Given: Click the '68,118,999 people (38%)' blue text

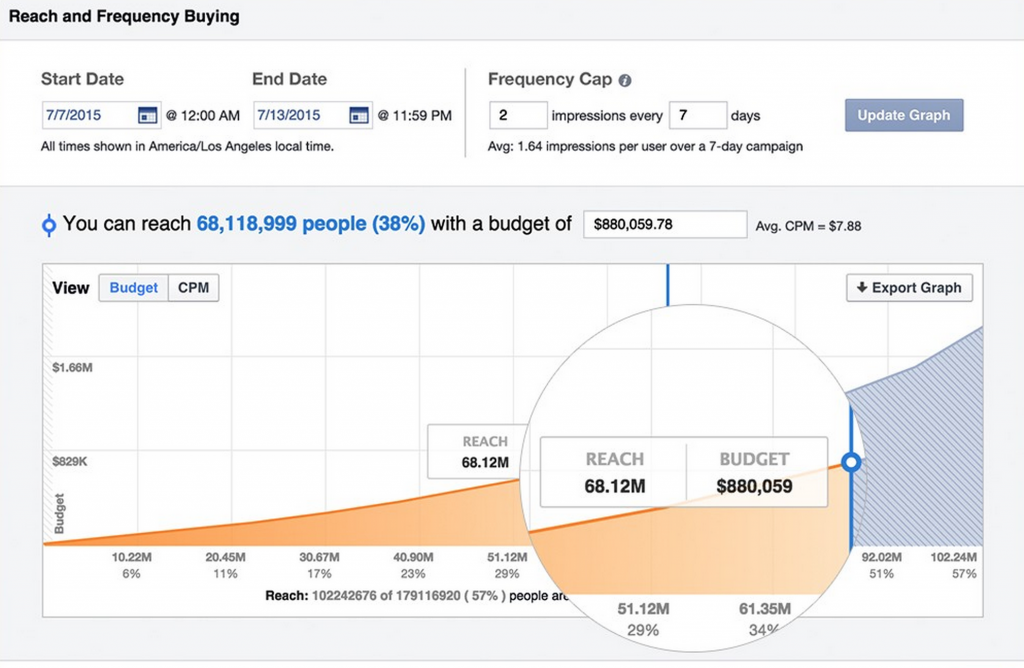Looking at the screenshot, I should pyautogui.click(x=311, y=223).
